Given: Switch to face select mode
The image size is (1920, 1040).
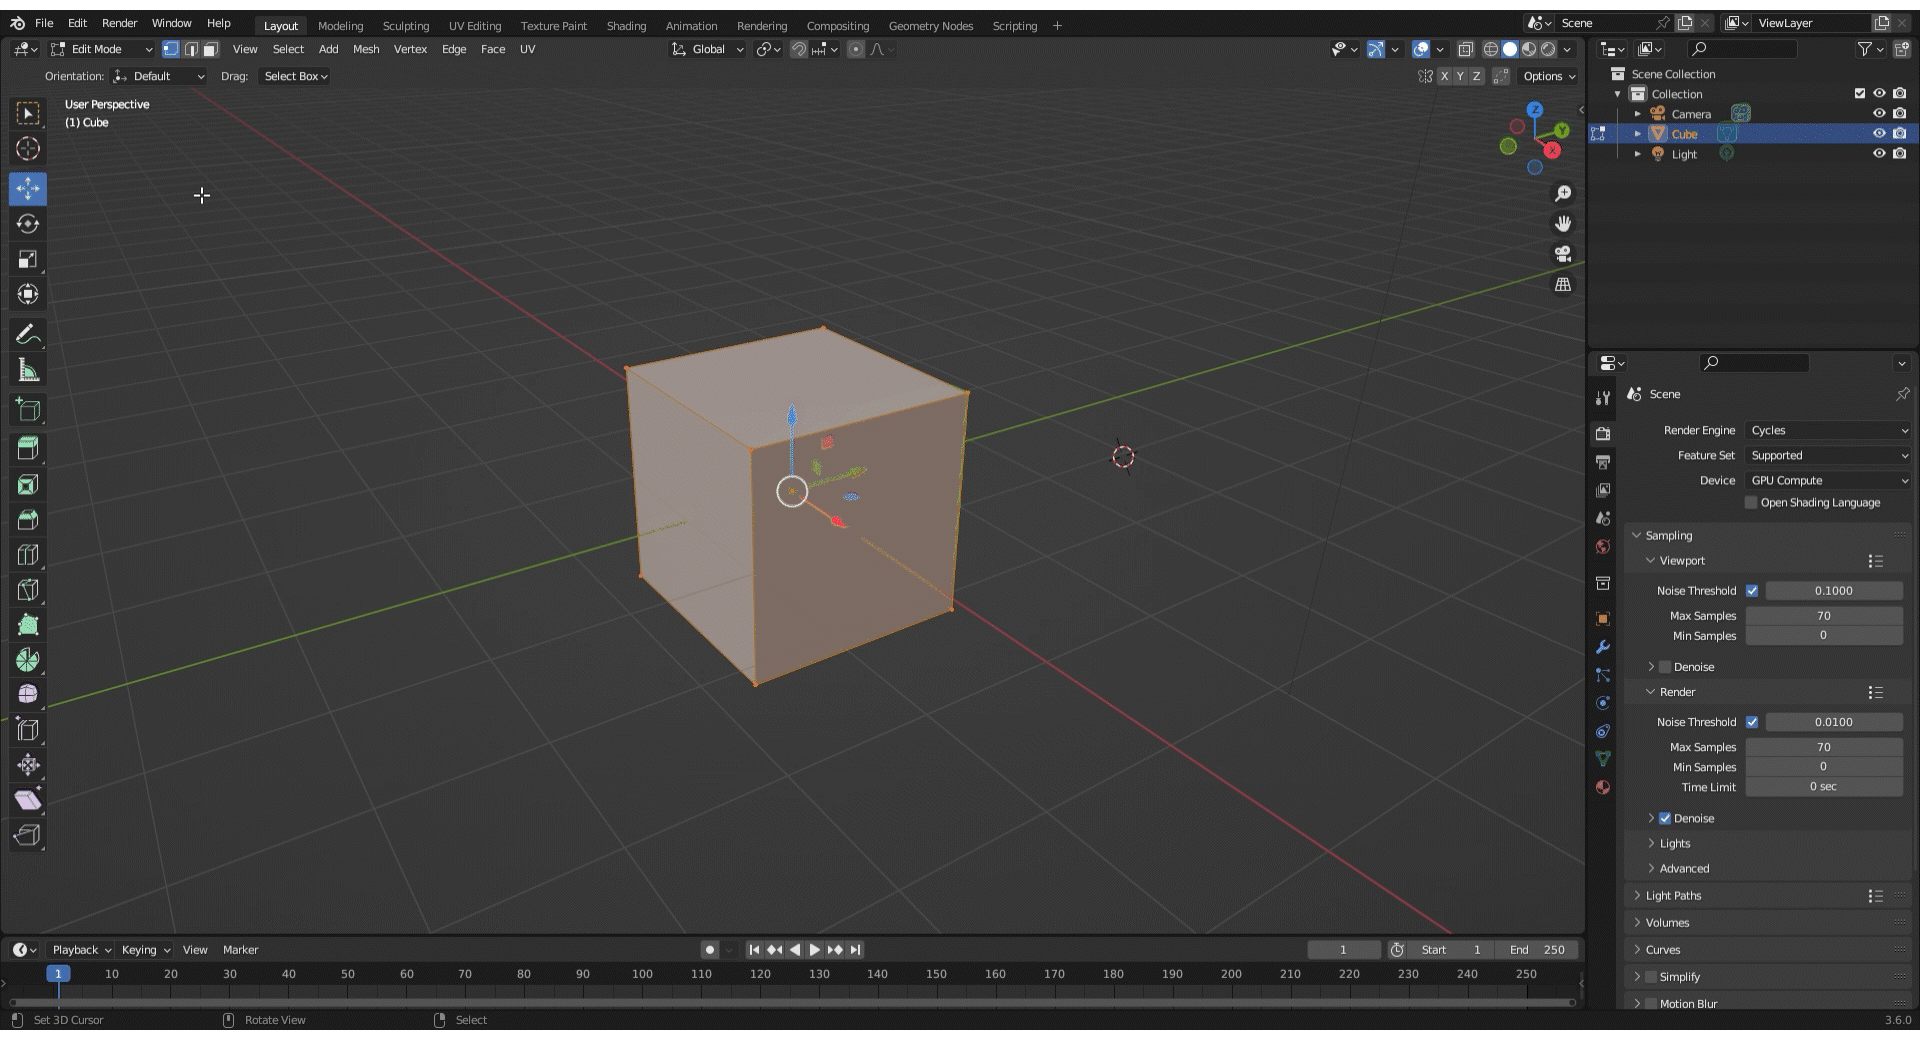Looking at the screenshot, I should (210, 49).
